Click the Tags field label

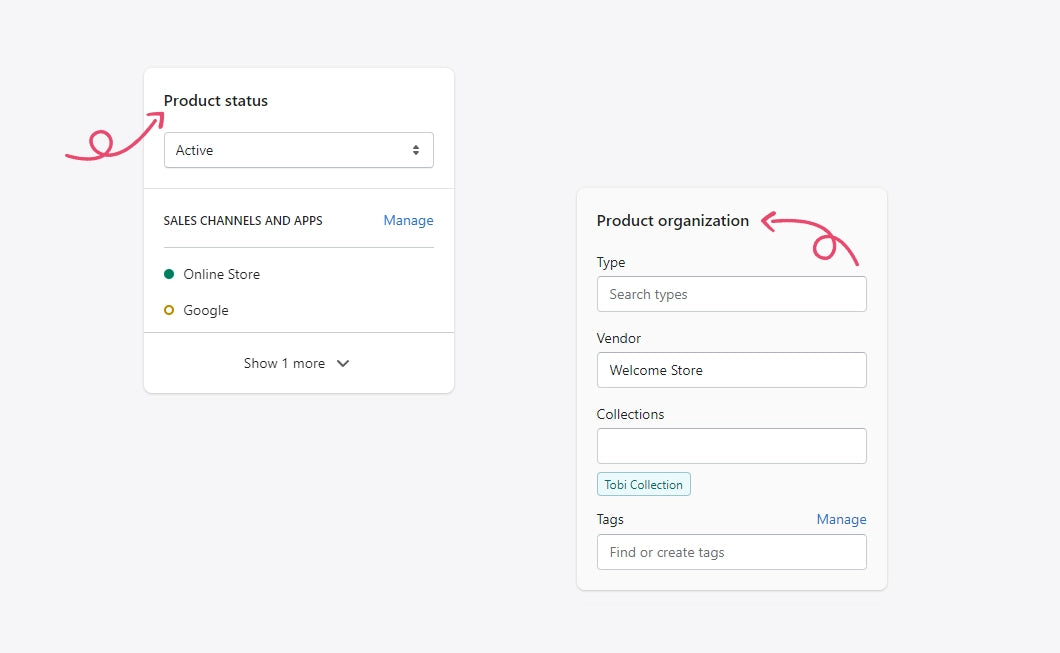610,519
